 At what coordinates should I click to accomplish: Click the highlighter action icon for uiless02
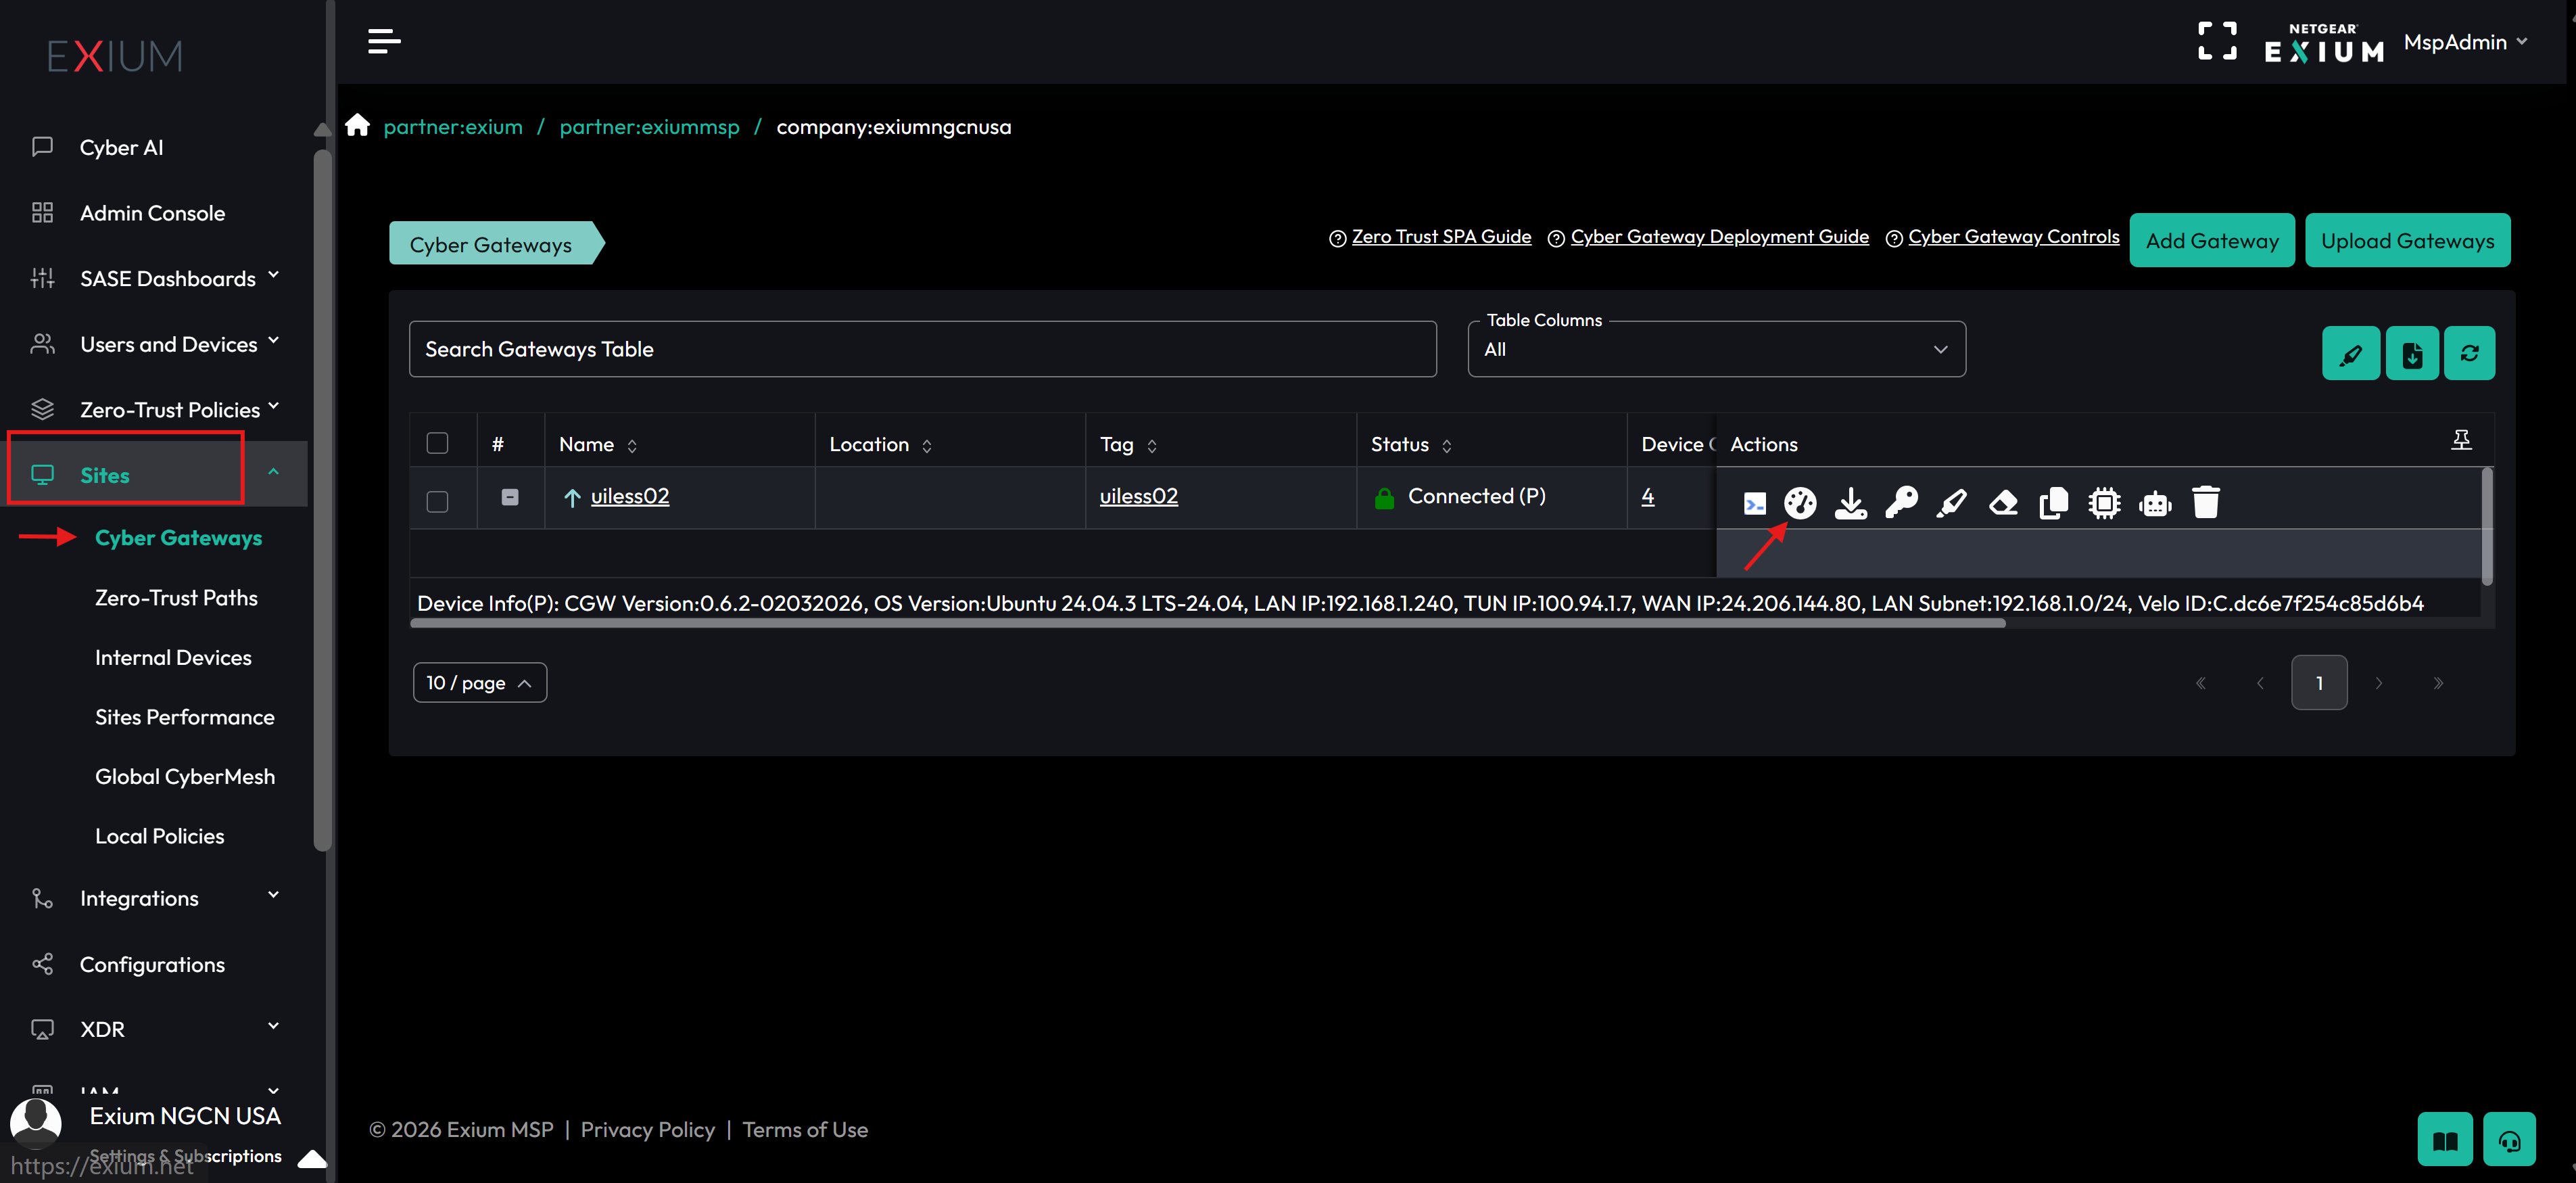click(x=1952, y=503)
